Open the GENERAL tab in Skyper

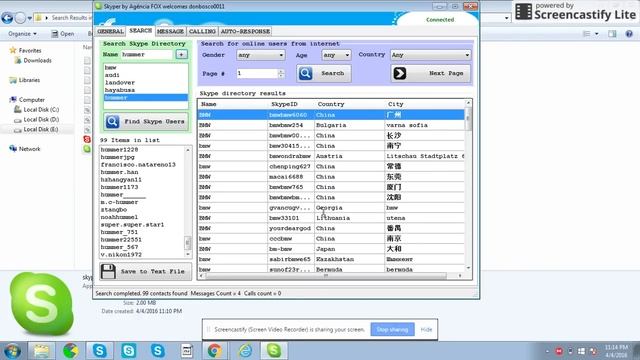pos(110,31)
